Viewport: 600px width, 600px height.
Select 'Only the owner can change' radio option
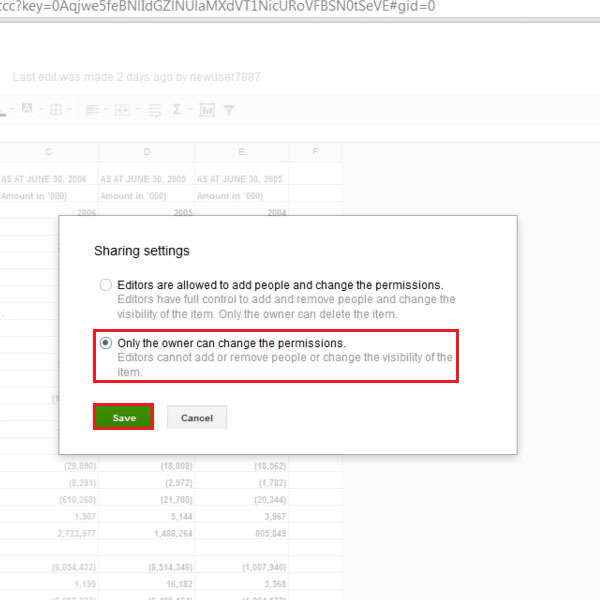(x=106, y=343)
